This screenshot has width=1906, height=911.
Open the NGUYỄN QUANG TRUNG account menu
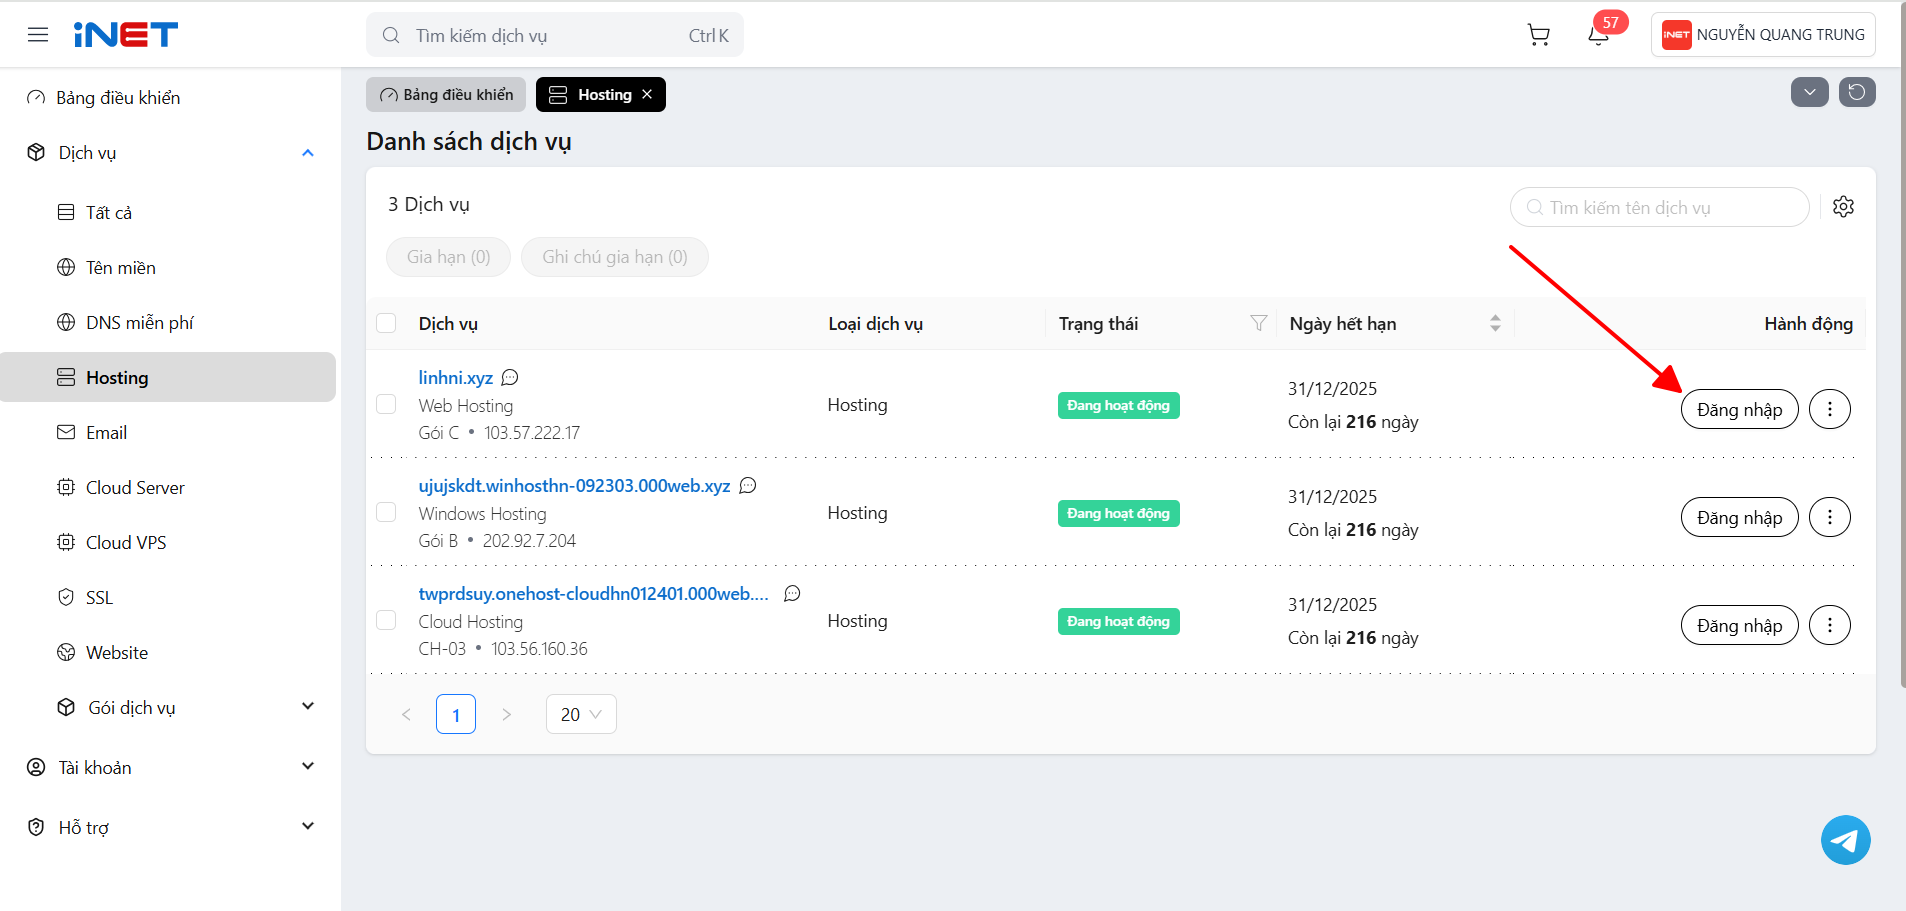[x=1763, y=35]
